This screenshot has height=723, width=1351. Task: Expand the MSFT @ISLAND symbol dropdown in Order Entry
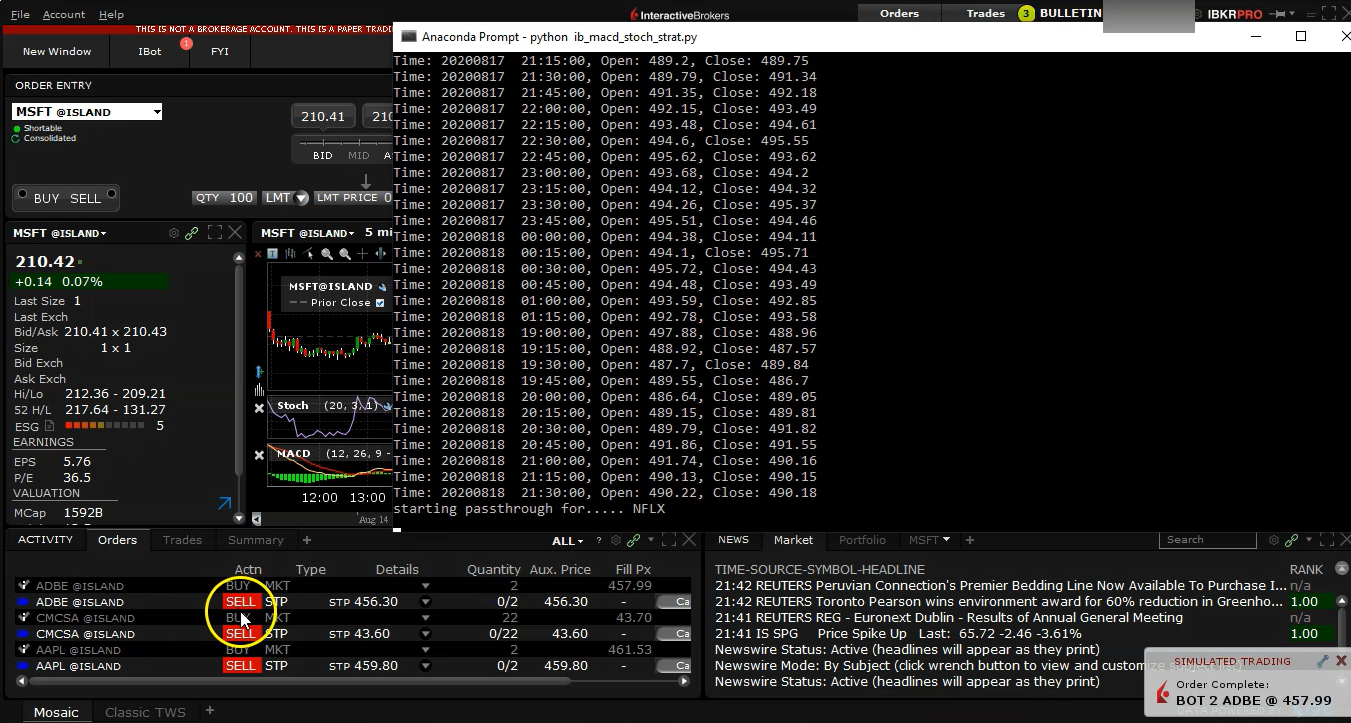157,112
